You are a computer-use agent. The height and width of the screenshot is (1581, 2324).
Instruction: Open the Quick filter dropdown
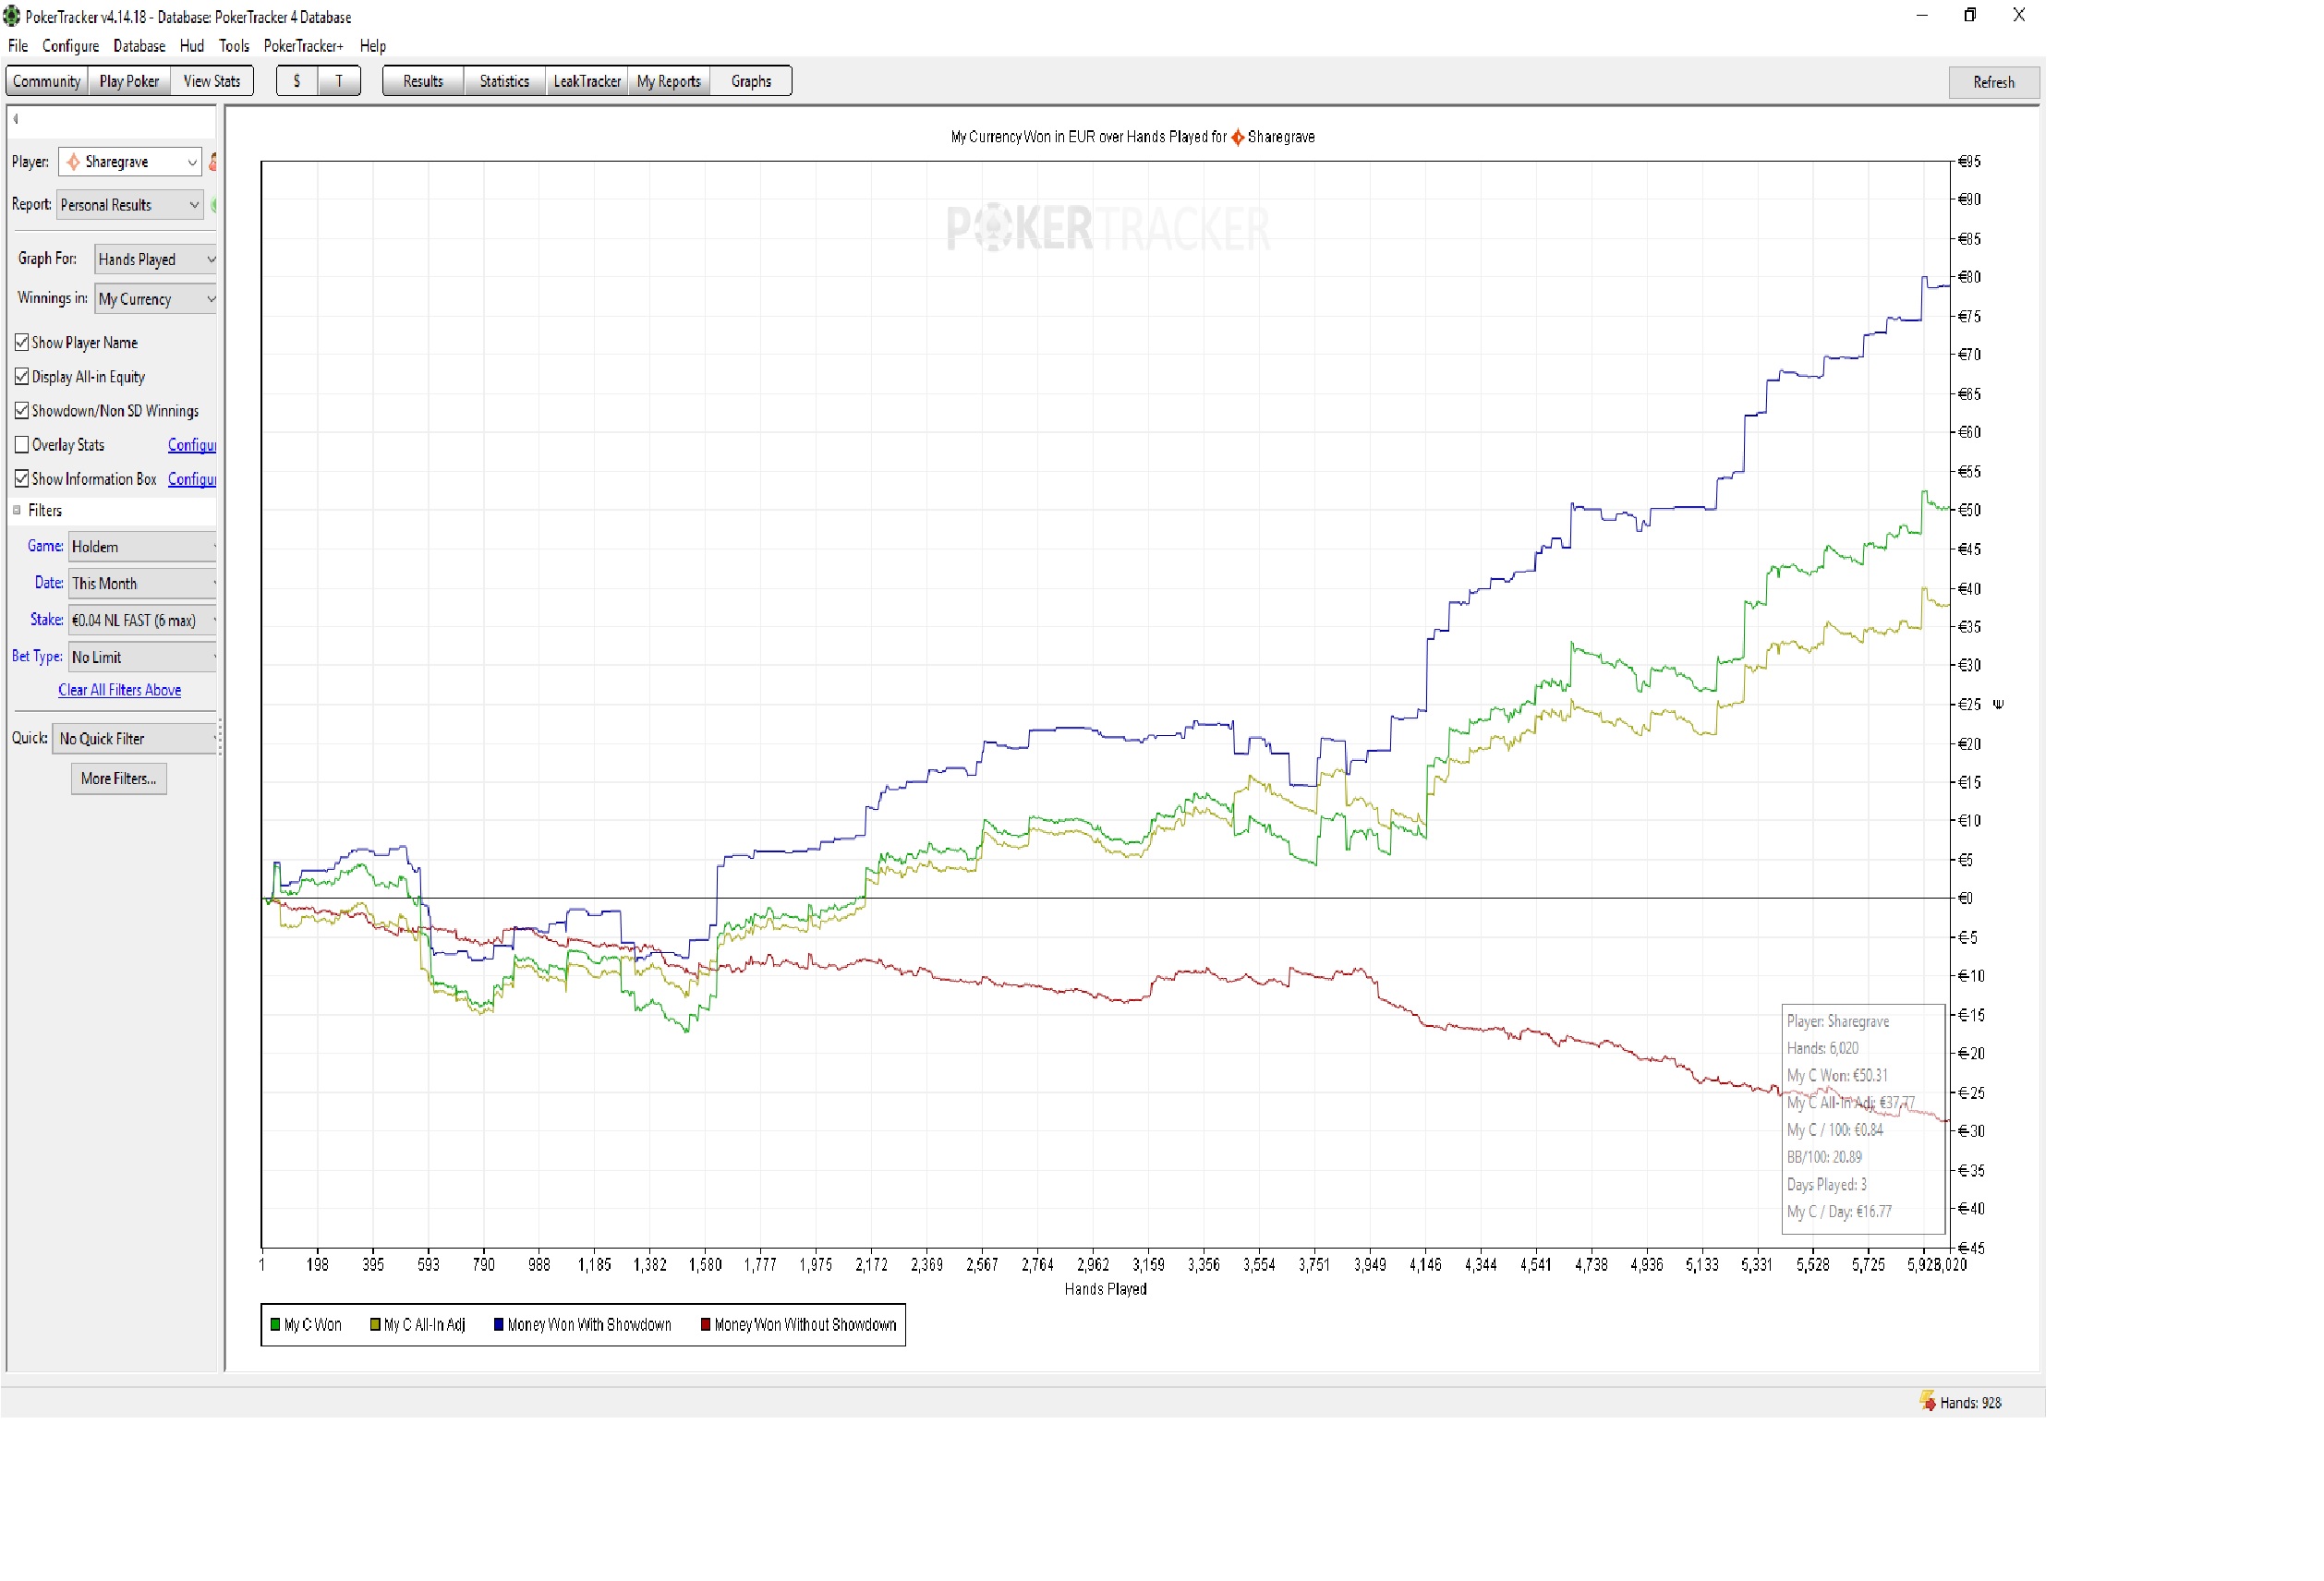(135, 739)
